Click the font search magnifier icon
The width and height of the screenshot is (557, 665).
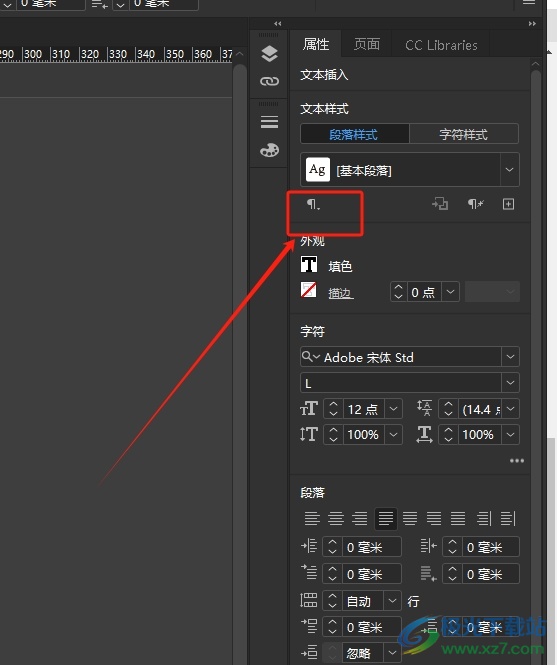310,357
